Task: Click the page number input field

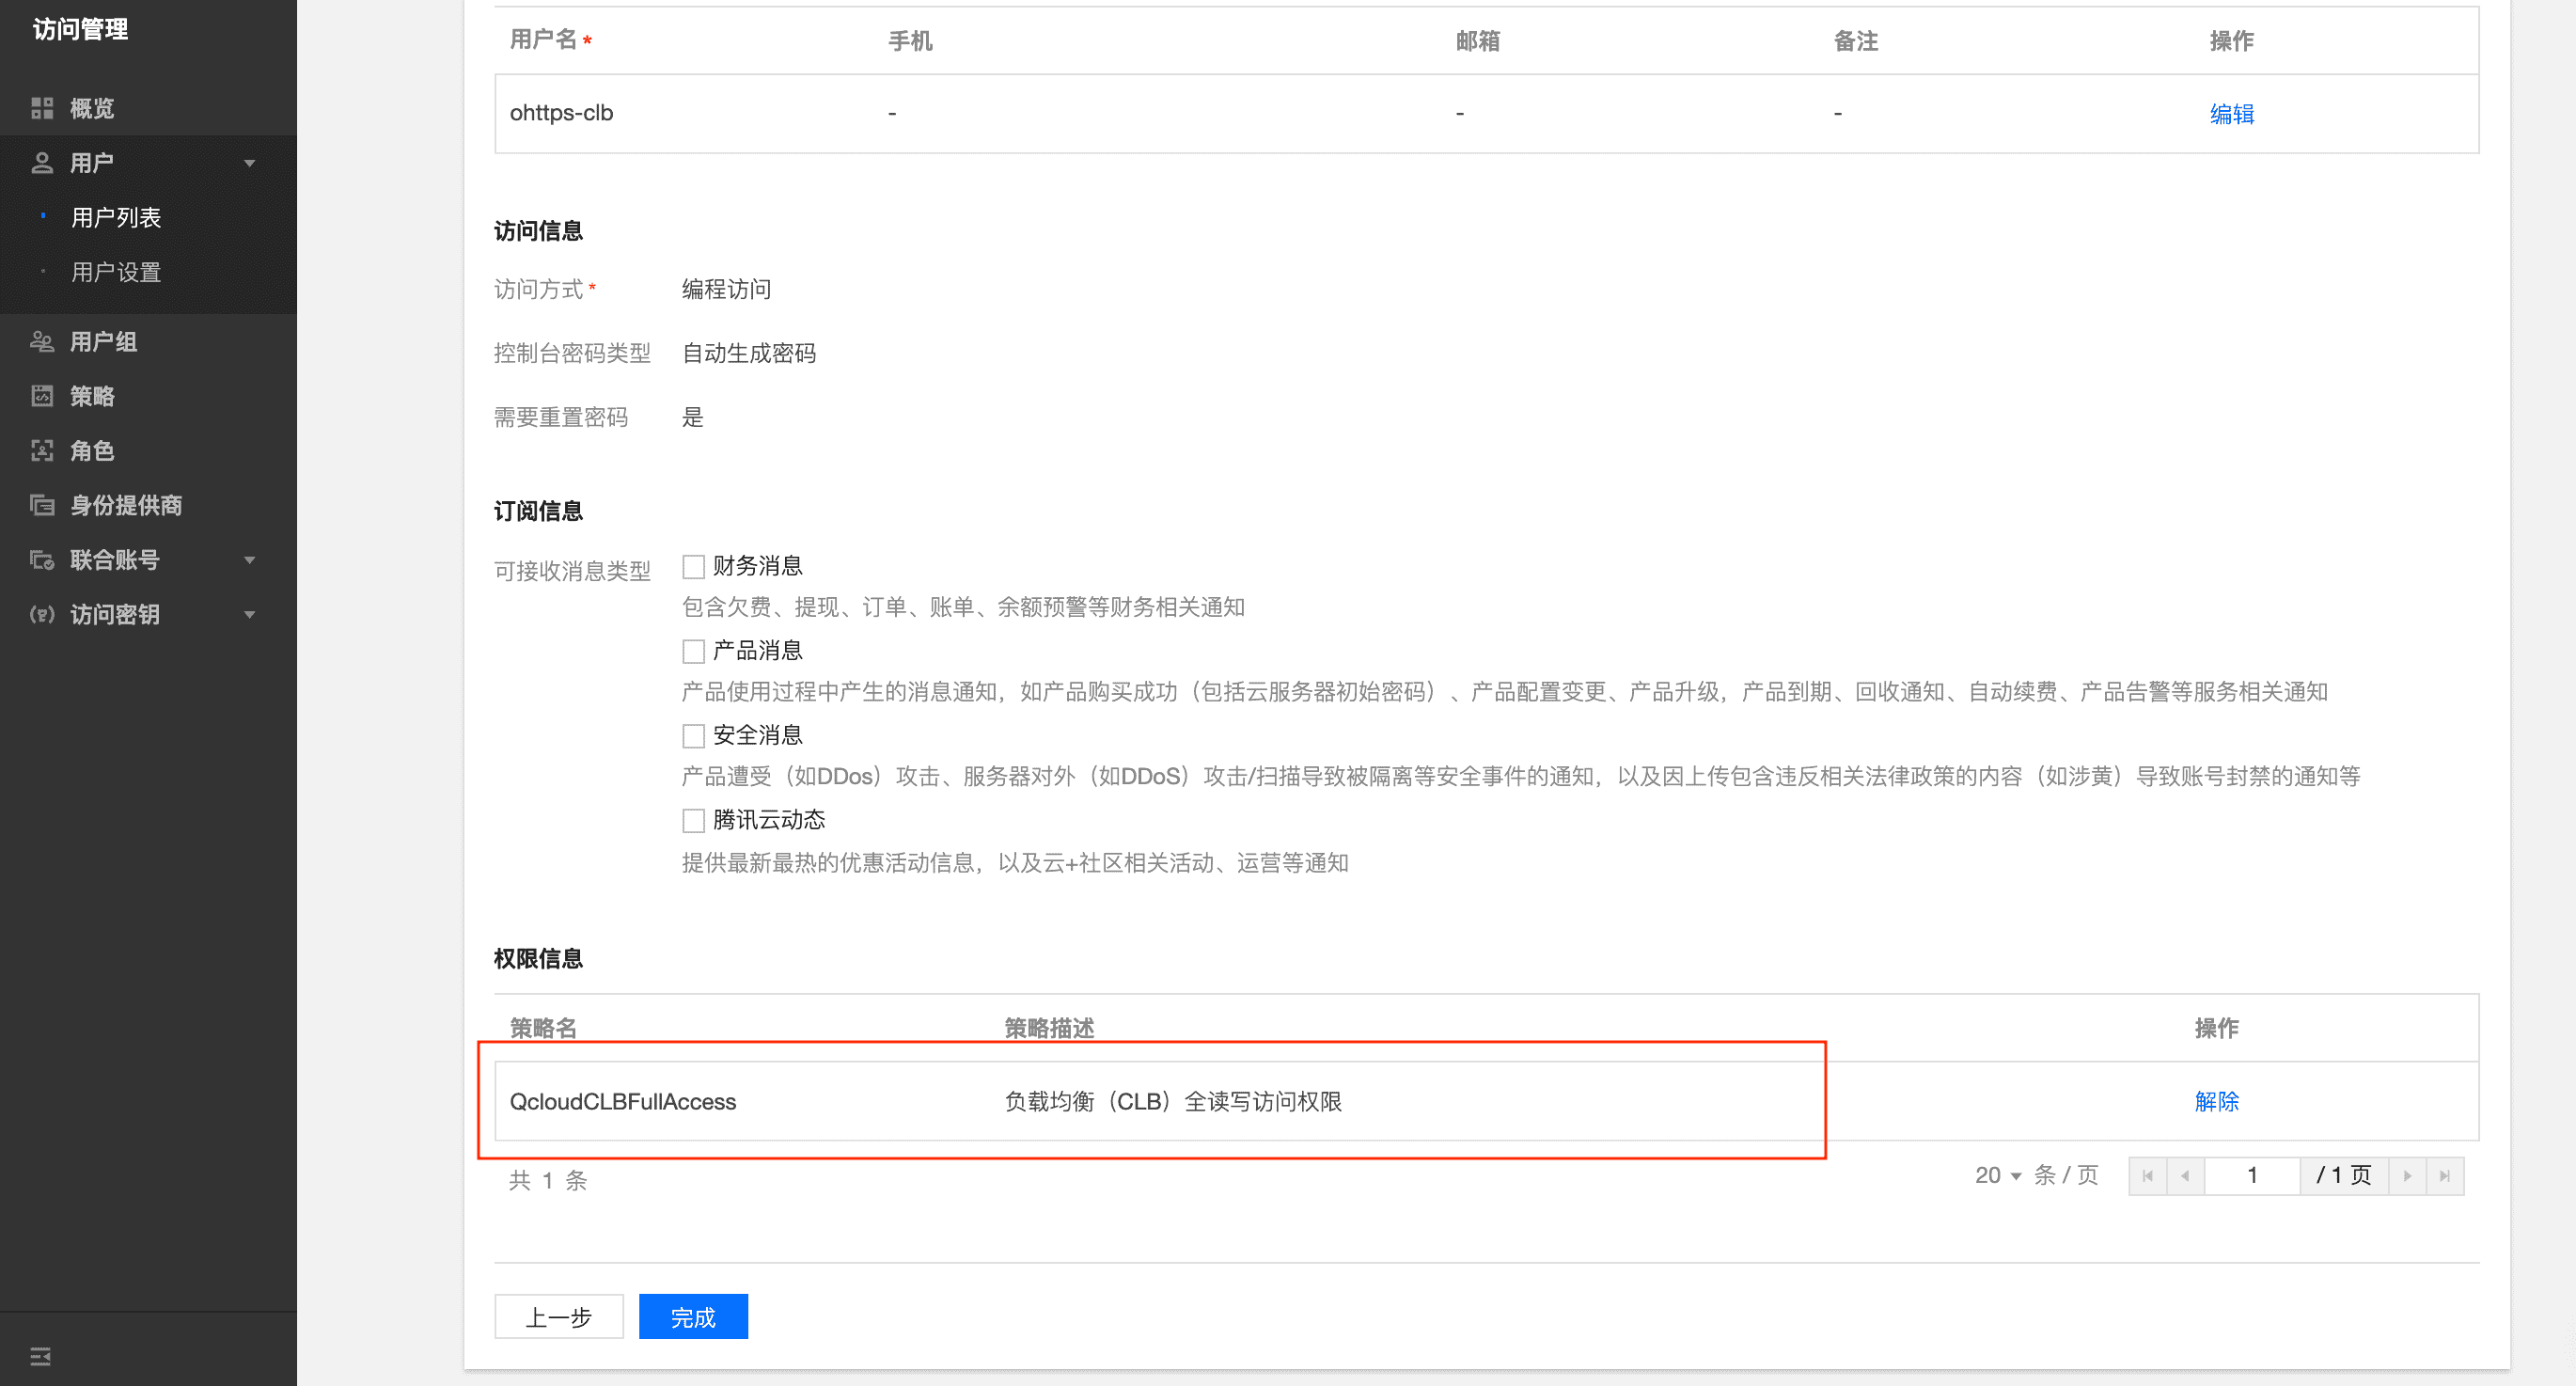Action: [2252, 1176]
